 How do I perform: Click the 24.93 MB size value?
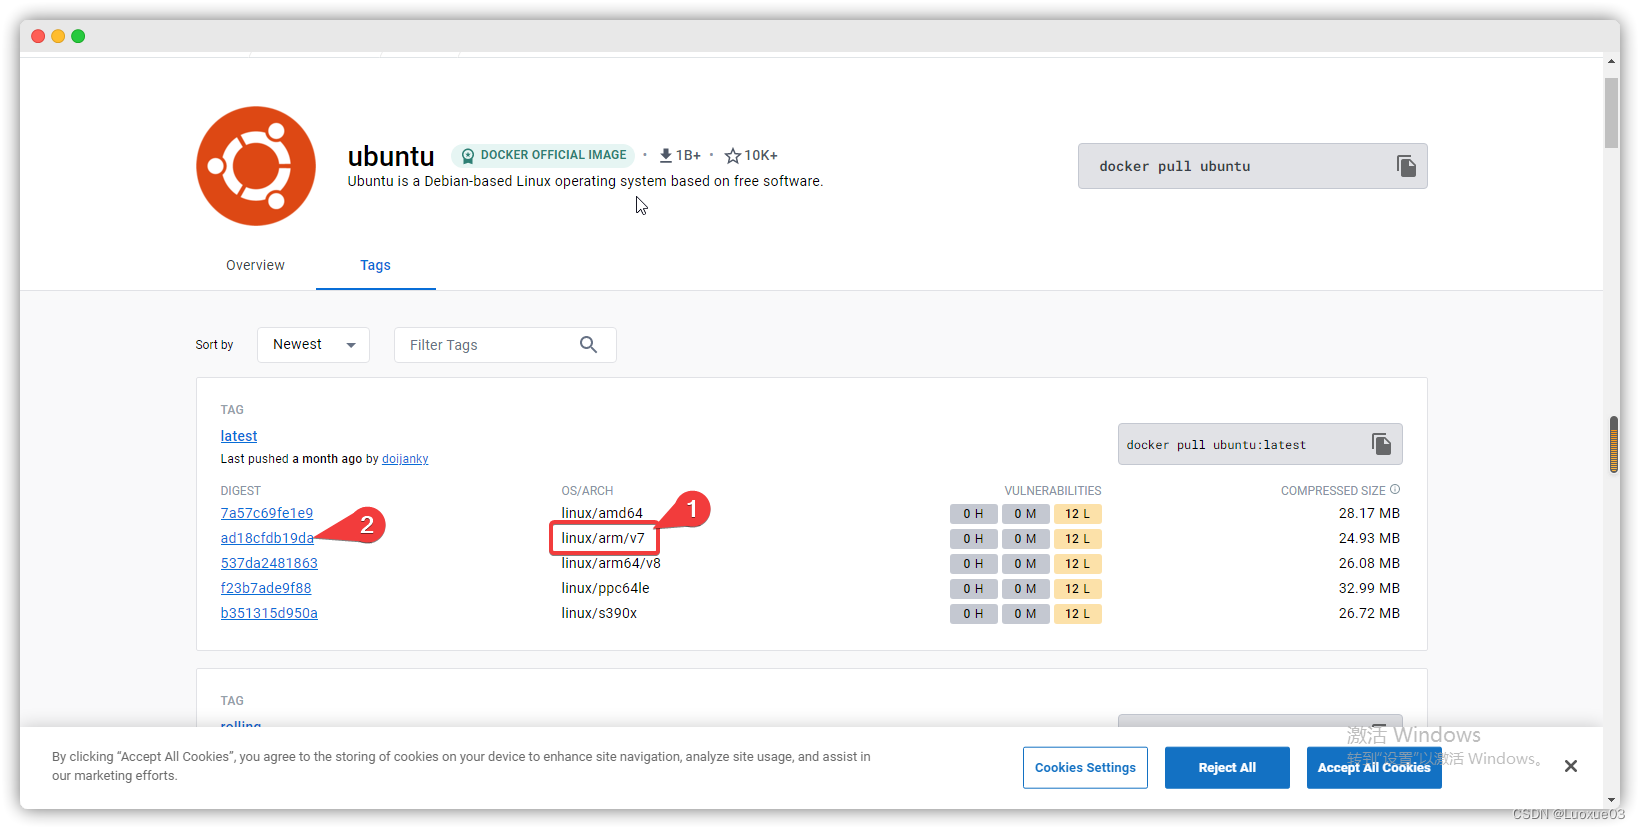[x=1369, y=538]
